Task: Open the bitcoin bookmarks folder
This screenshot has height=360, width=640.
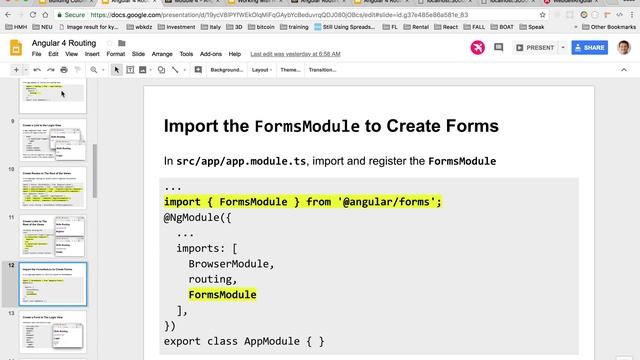Action: coord(261,27)
